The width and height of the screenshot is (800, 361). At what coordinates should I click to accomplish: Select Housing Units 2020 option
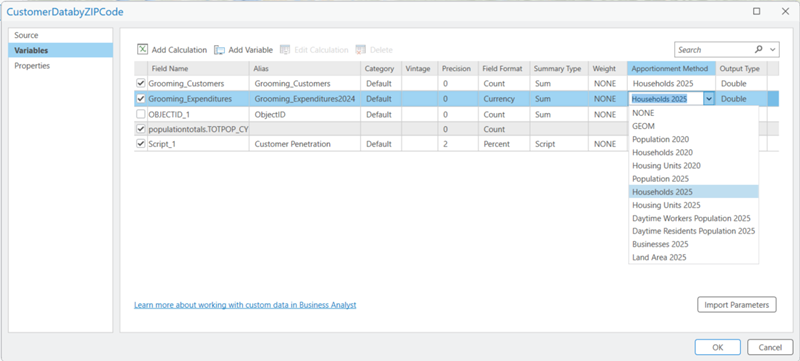[693, 166]
